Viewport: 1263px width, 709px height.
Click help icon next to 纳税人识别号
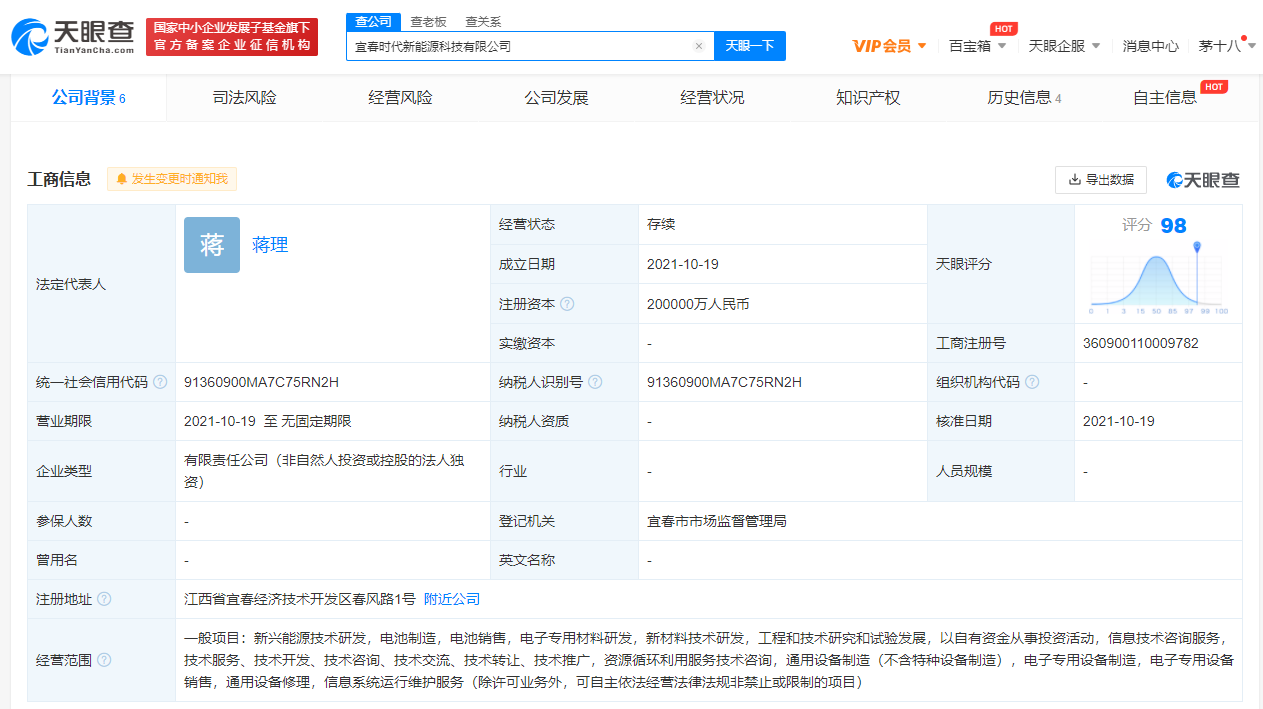[596, 382]
